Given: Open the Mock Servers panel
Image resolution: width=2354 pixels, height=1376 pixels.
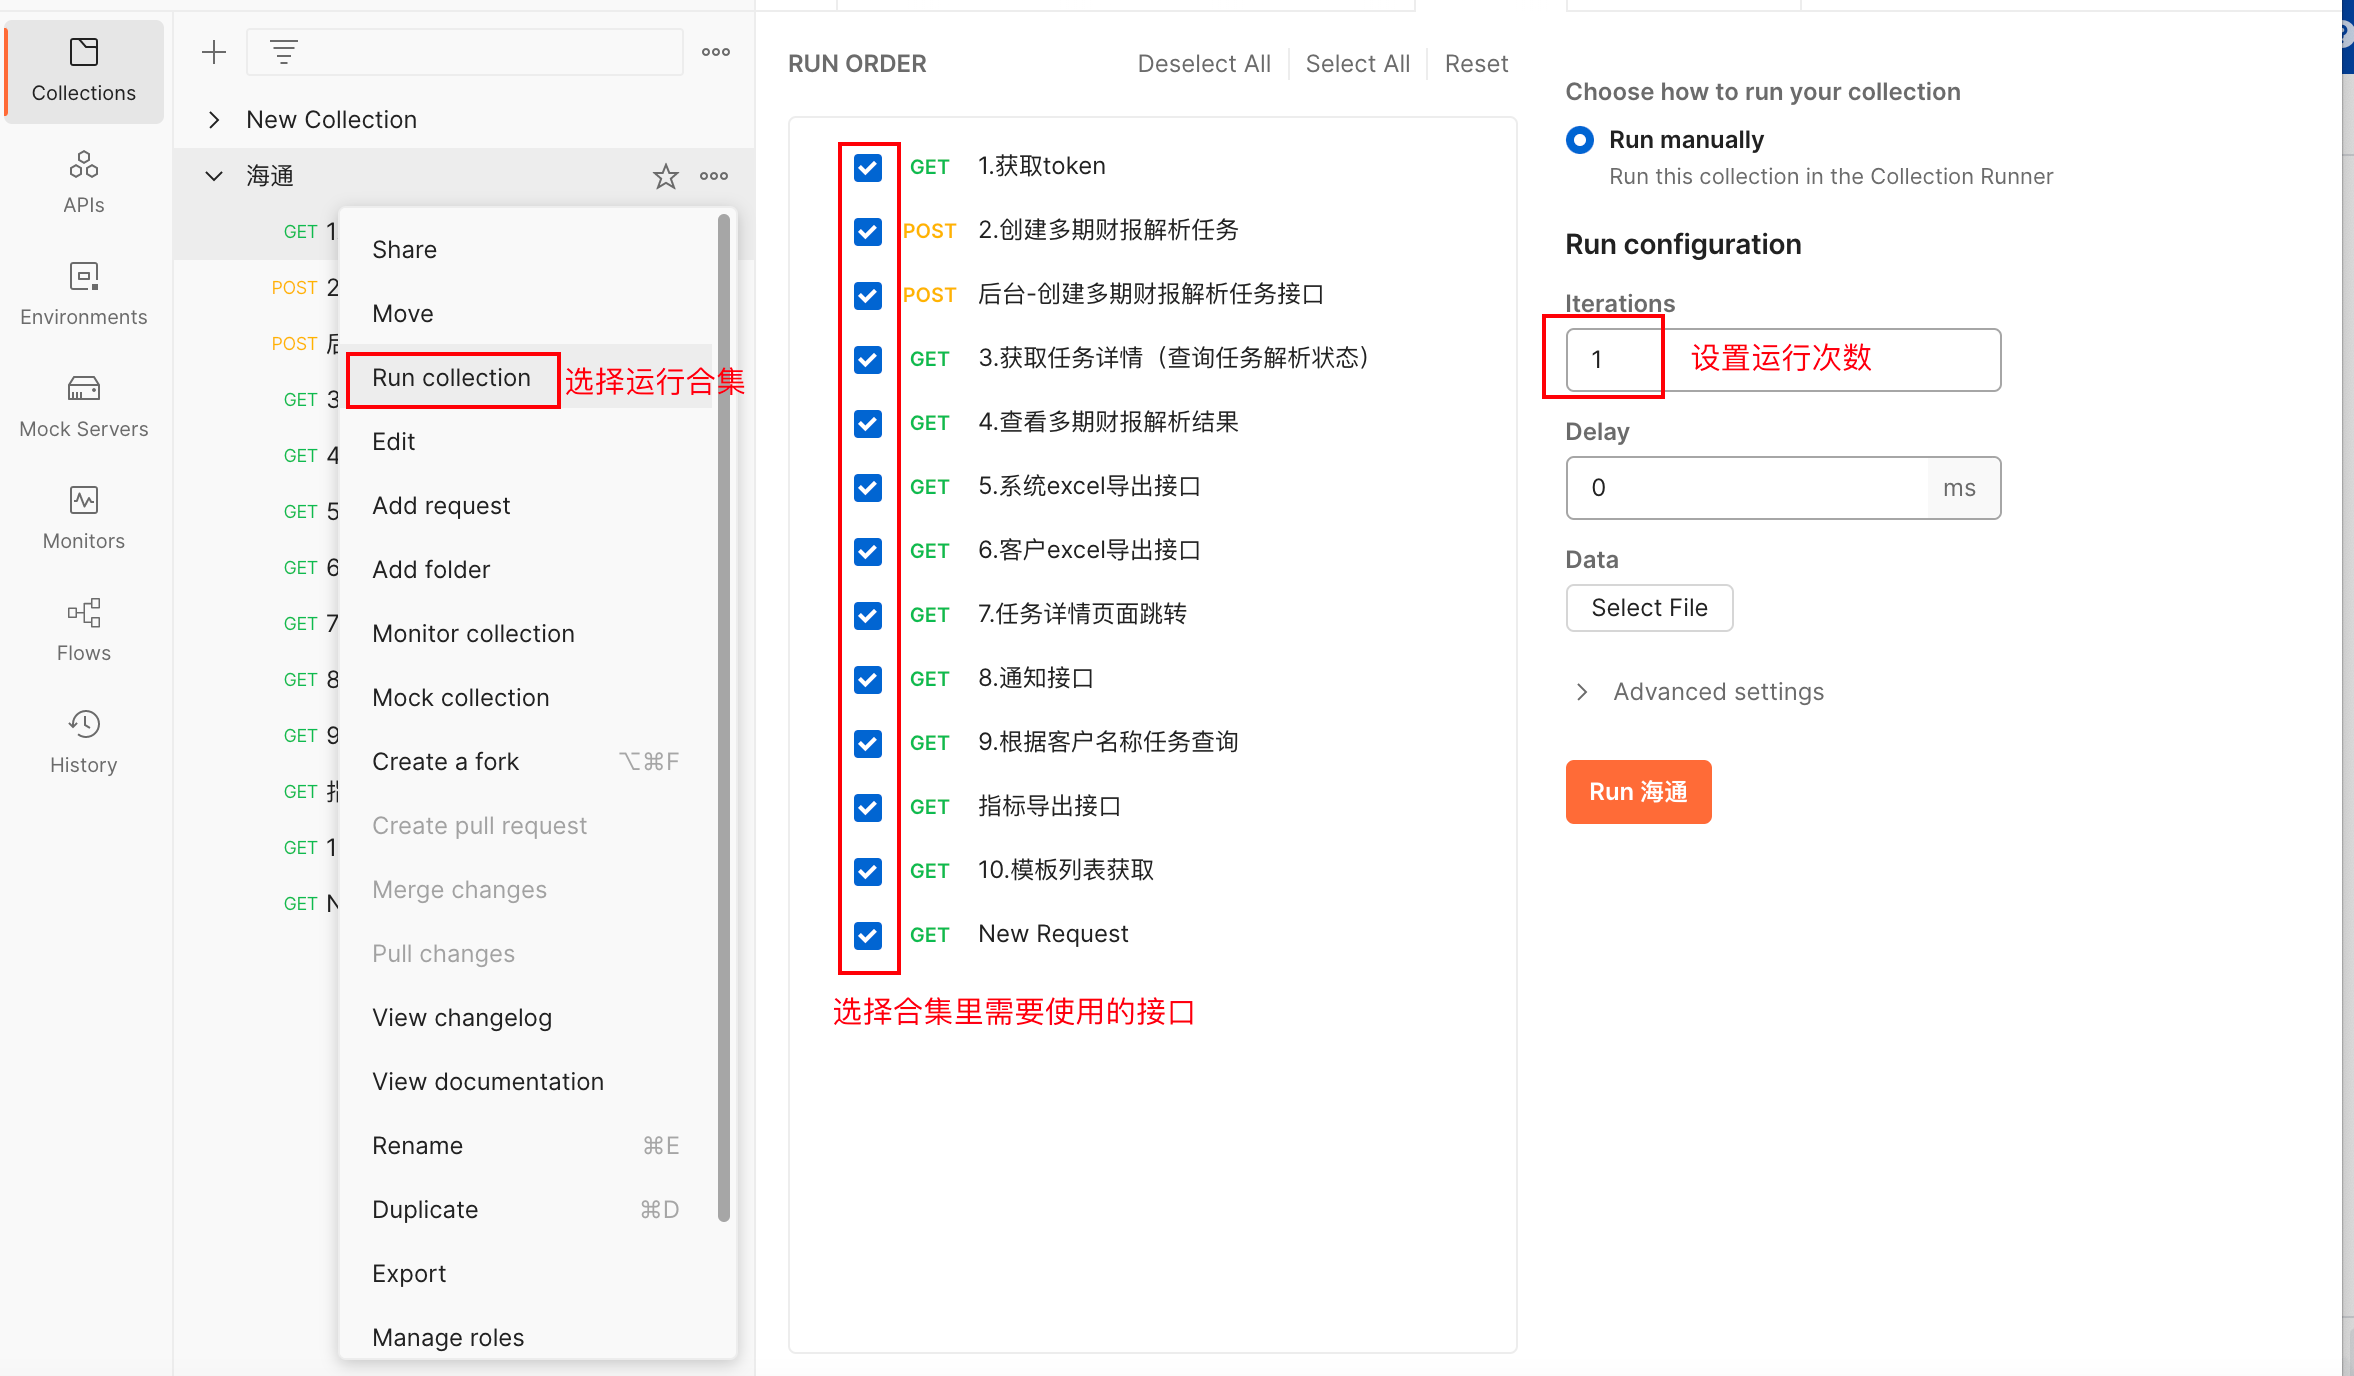Looking at the screenshot, I should tap(83, 404).
